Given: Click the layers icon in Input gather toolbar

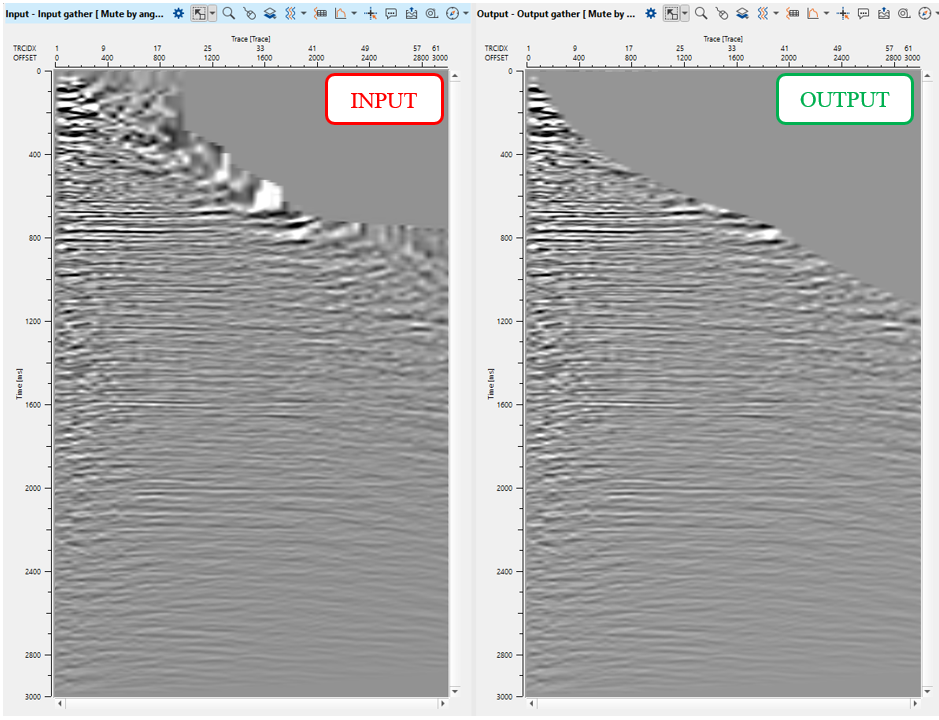Looking at the screenshot, I should coord(270,14).
